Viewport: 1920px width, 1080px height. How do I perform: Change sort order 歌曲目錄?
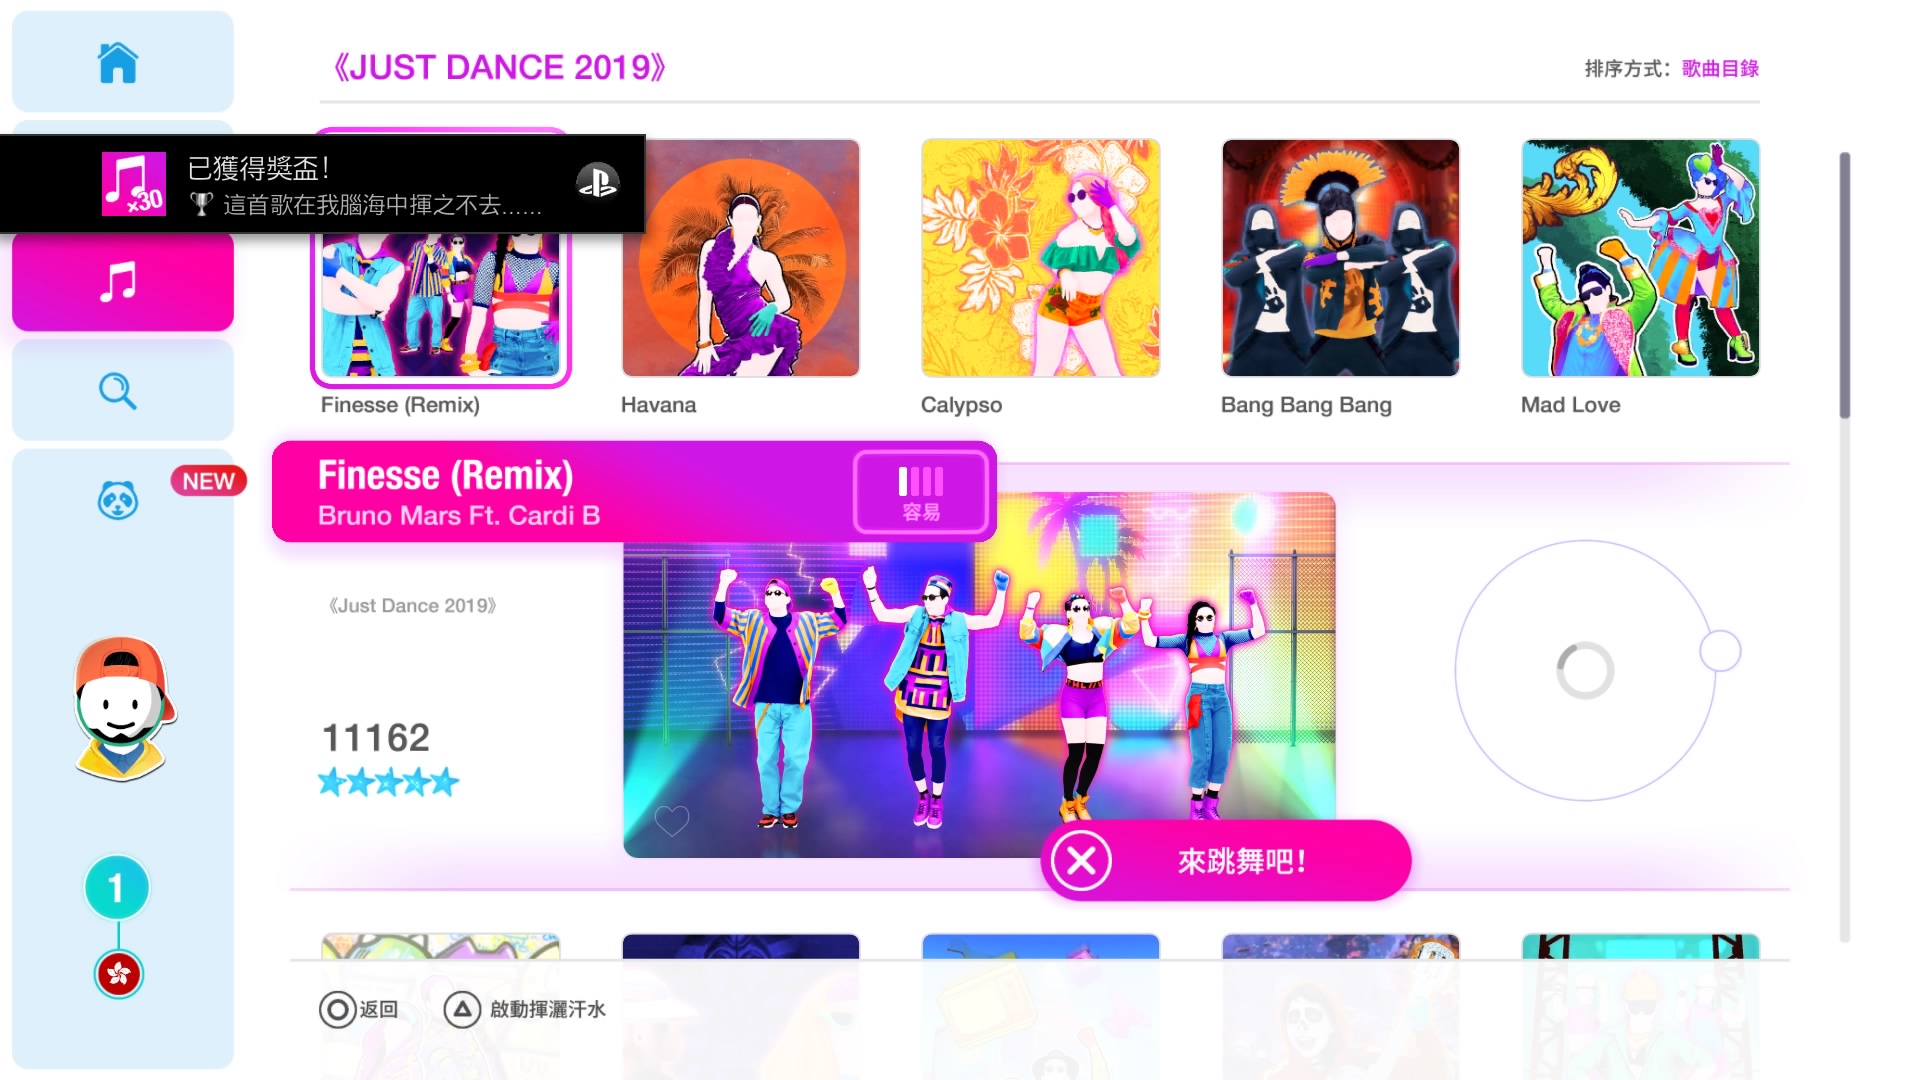1720,68
